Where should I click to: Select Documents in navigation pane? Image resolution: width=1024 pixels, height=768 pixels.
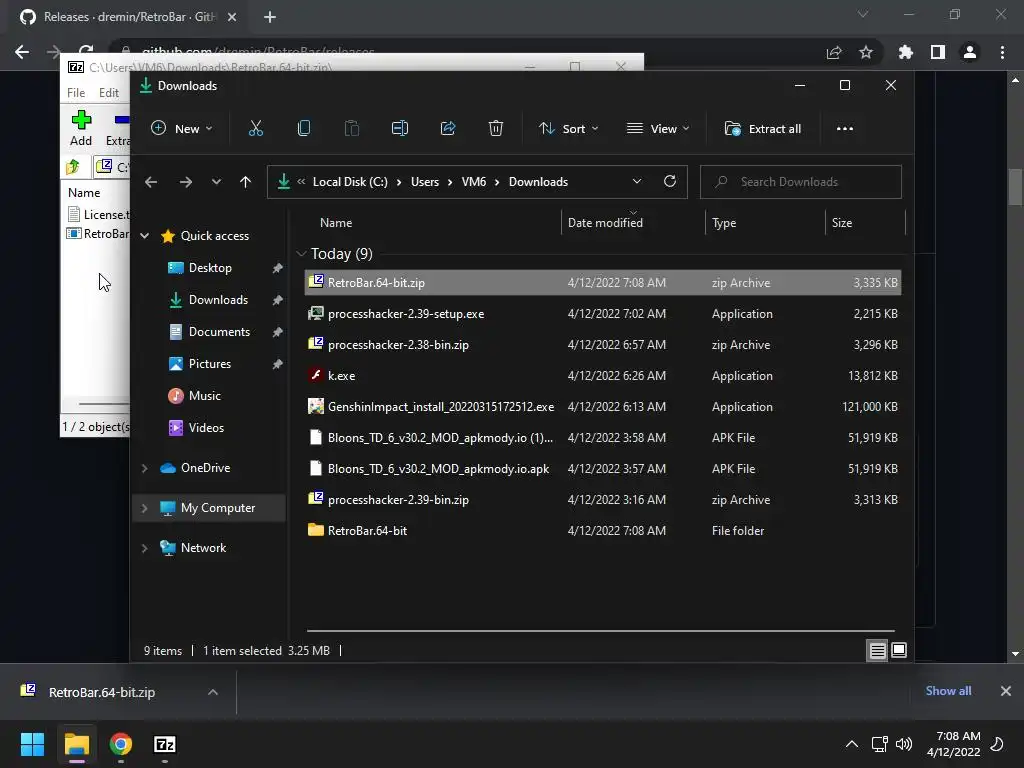click(x=219, y=332)
